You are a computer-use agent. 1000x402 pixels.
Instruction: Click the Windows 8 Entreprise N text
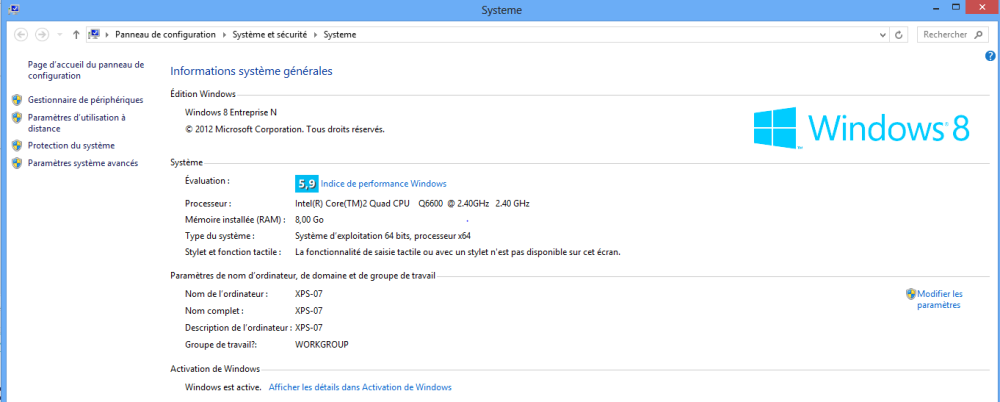tap(231, 112)
